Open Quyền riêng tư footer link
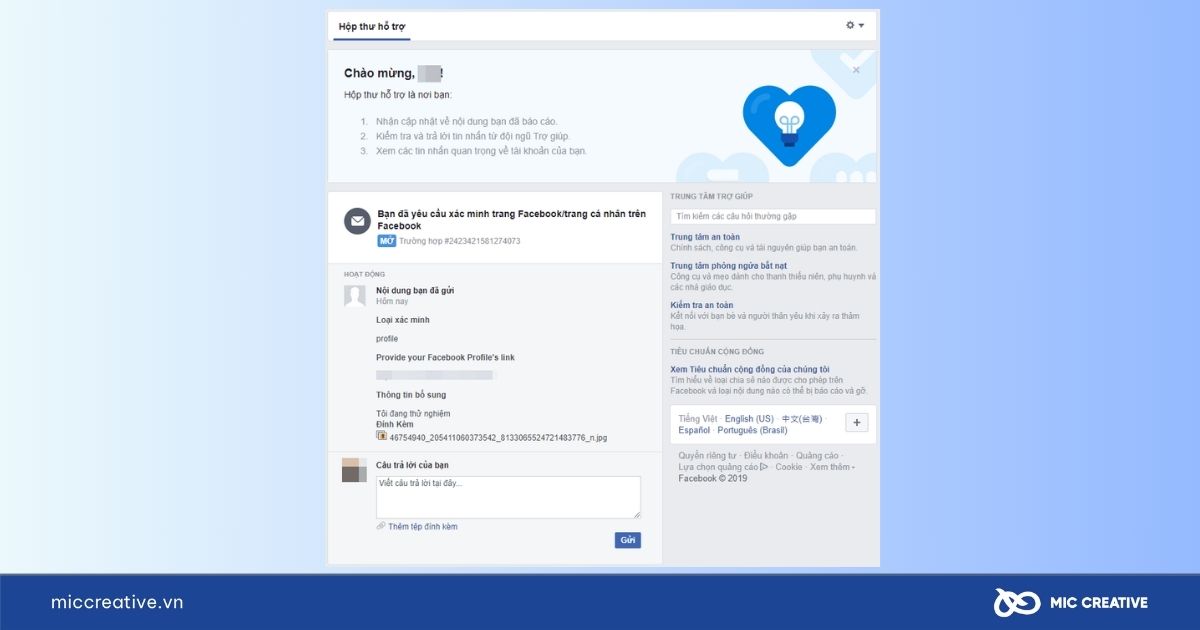This screenshot has height=630, width=1200. coord(707,456)
